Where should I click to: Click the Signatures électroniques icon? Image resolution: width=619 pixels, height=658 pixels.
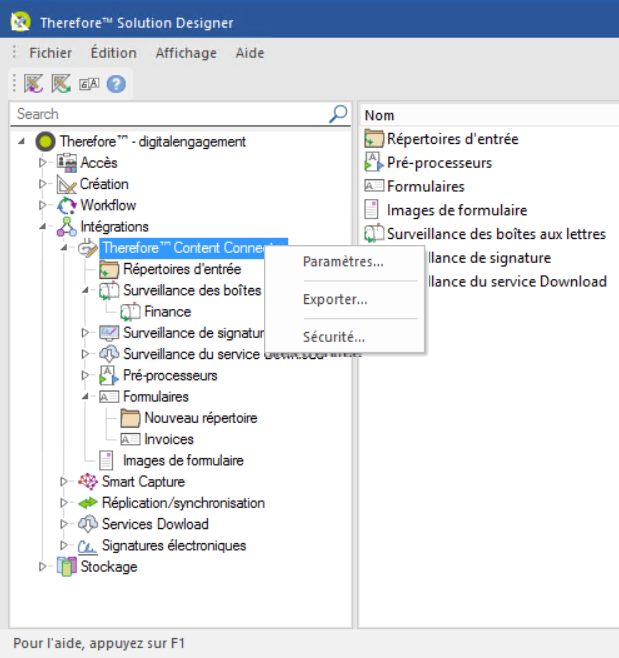[88, 546]
